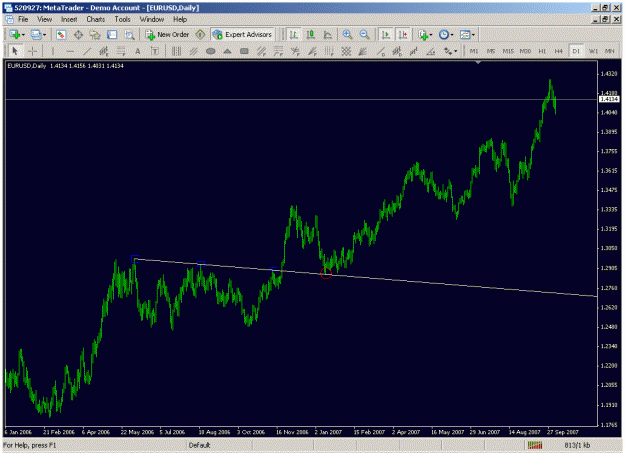This screenshot has height=453, width=625.
Task: Click the 16 Nov 2006 date label
Action: [292, 432]
